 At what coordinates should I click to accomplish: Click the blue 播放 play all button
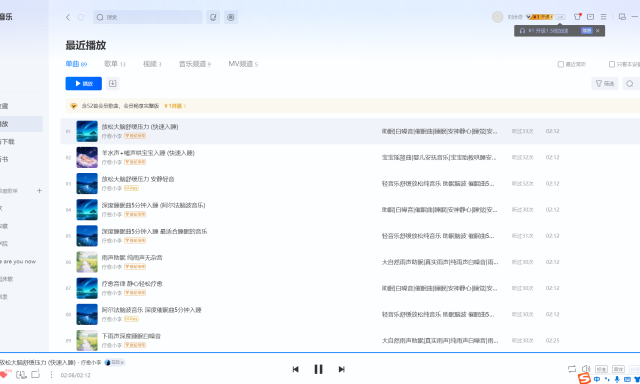tap(84, 83)
